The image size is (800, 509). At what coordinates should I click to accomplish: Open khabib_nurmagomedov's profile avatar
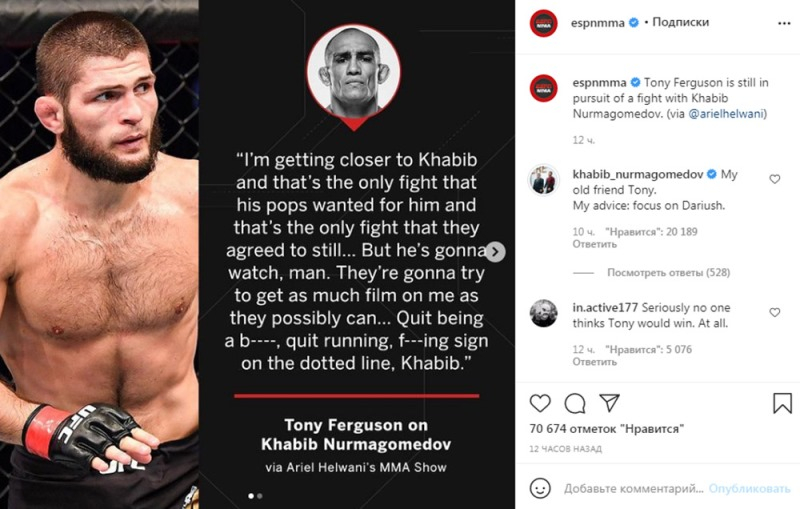[x=543, y=181]
